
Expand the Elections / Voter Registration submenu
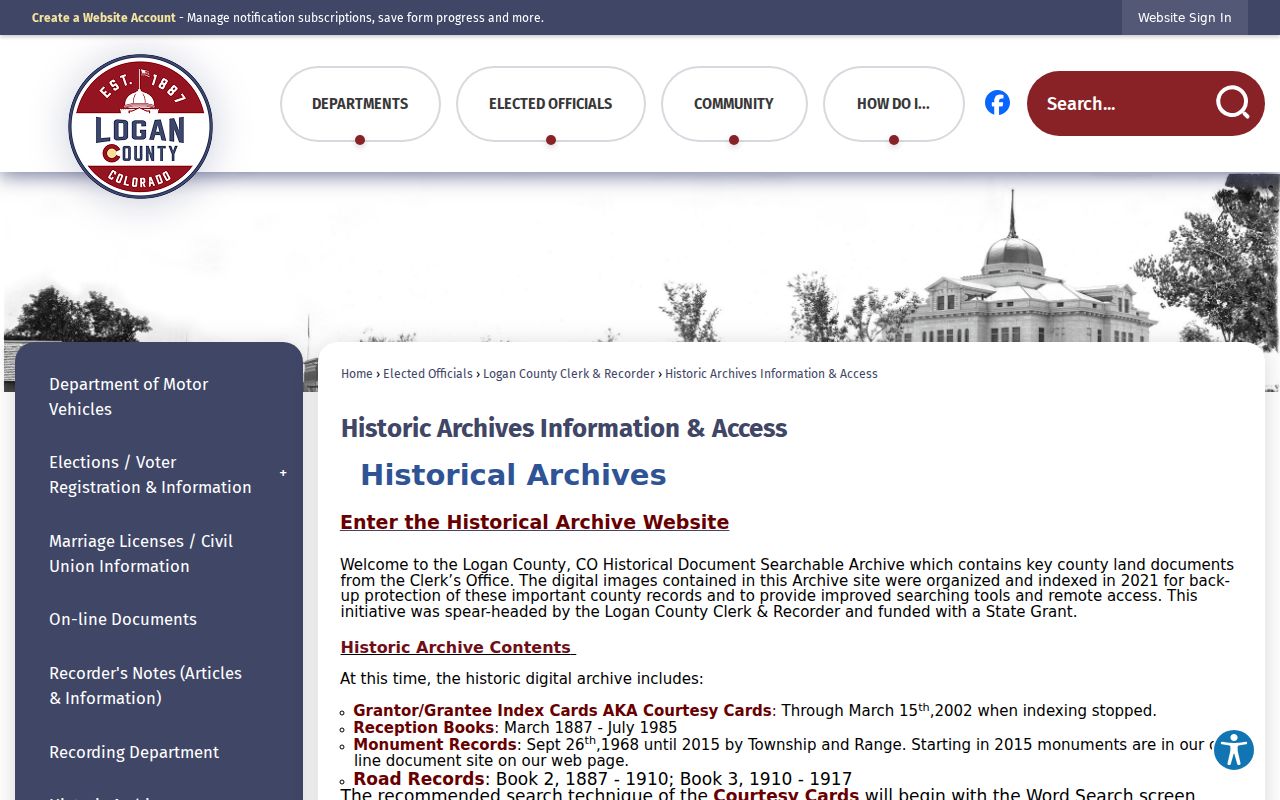(x=283, y=474)
